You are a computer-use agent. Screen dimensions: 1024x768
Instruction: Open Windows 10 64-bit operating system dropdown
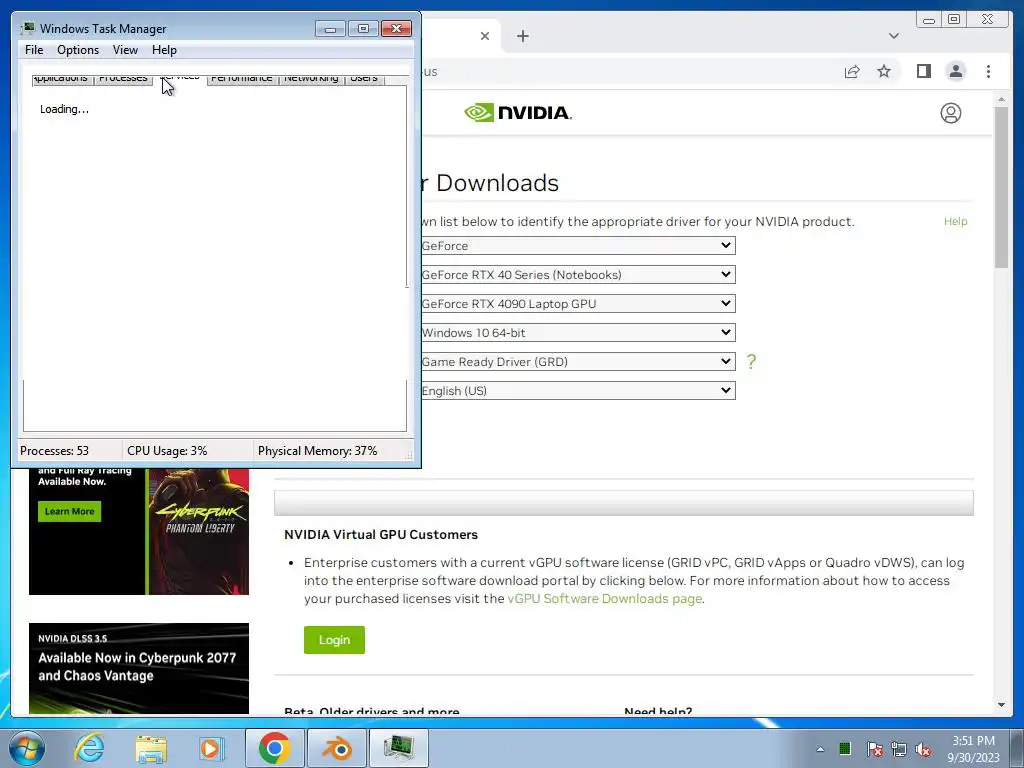(578, 332)
